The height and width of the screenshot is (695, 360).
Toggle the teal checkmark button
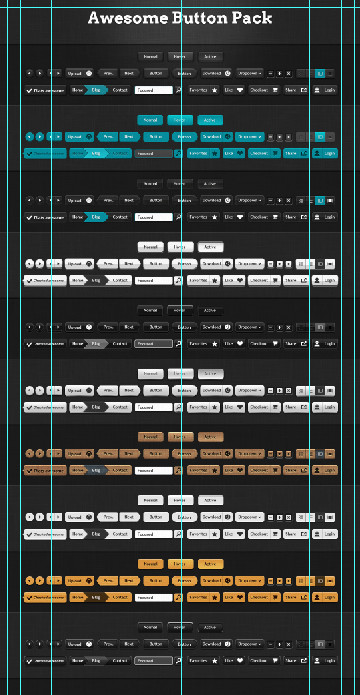click(45, 153)
